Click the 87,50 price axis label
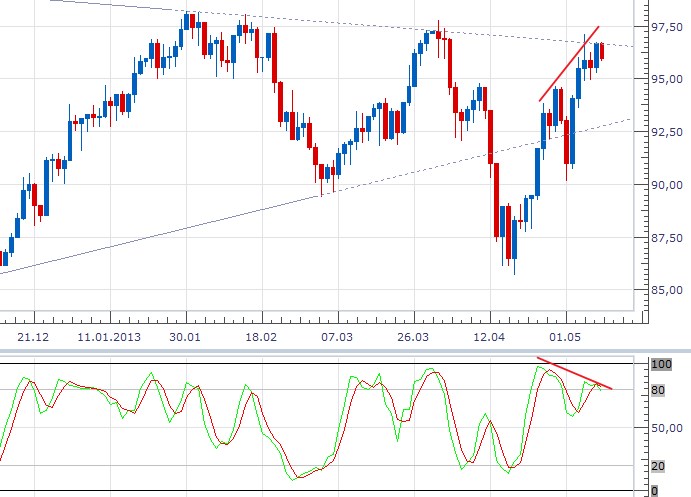This screenshot has width=691, height=497. point(667,238)
